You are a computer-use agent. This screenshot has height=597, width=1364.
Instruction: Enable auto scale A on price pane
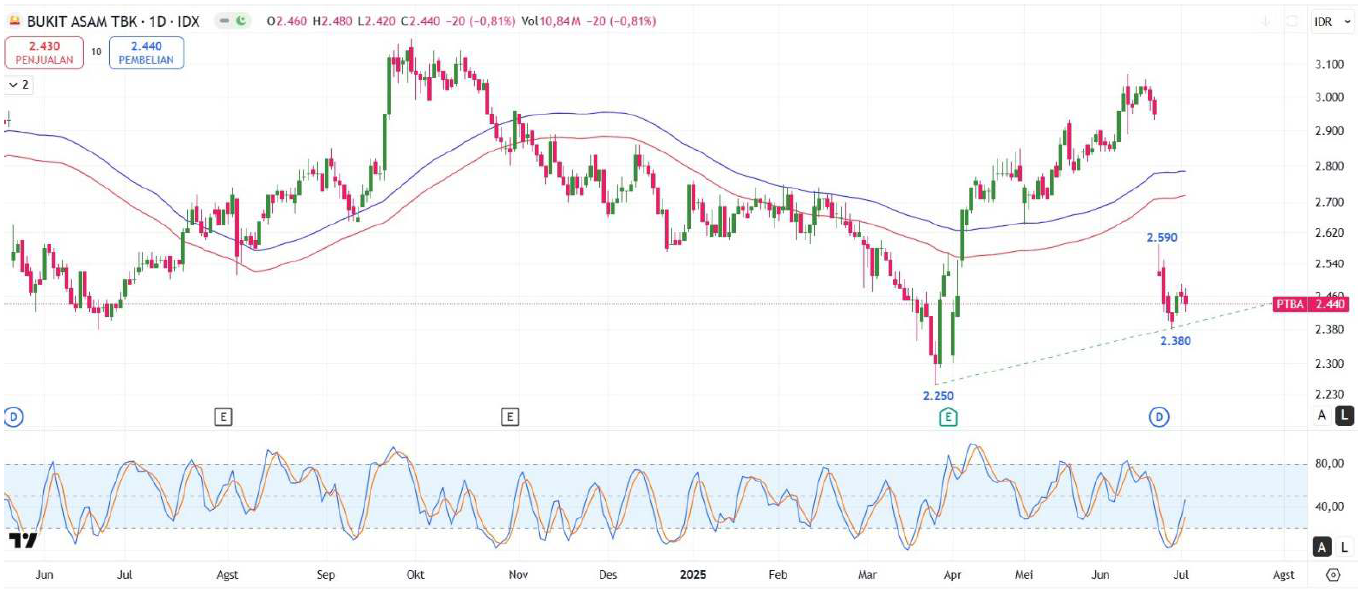coord(1322,415)
